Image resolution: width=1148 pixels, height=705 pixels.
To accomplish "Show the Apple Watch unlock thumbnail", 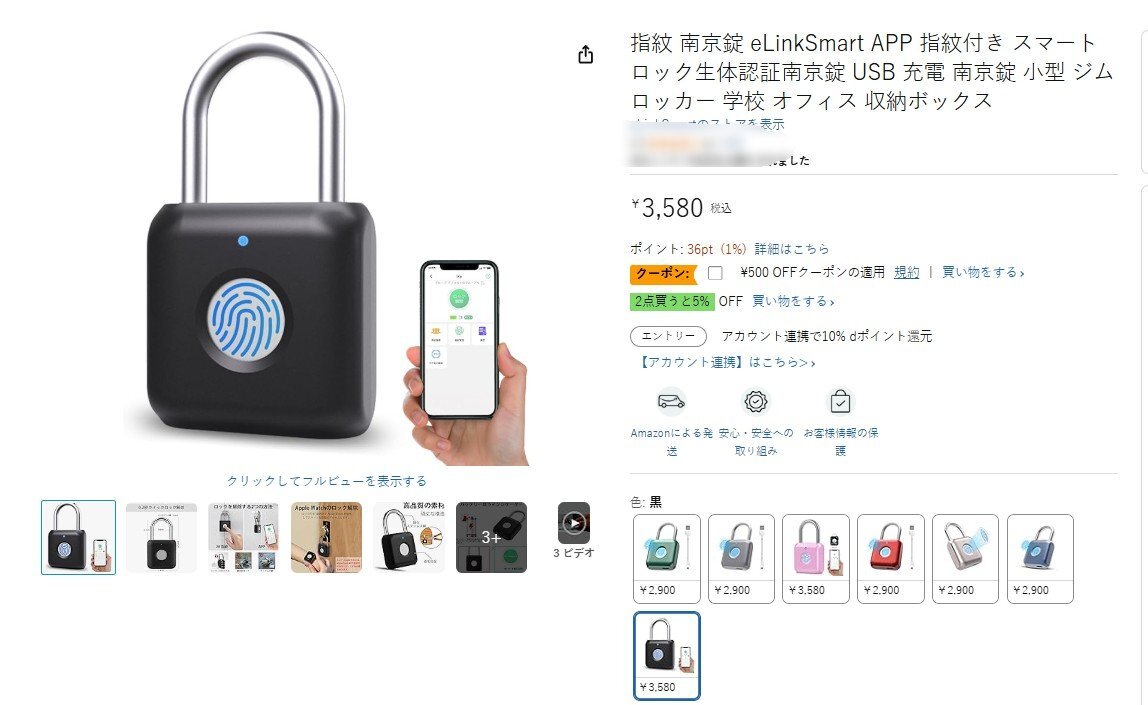I will 327,537.
